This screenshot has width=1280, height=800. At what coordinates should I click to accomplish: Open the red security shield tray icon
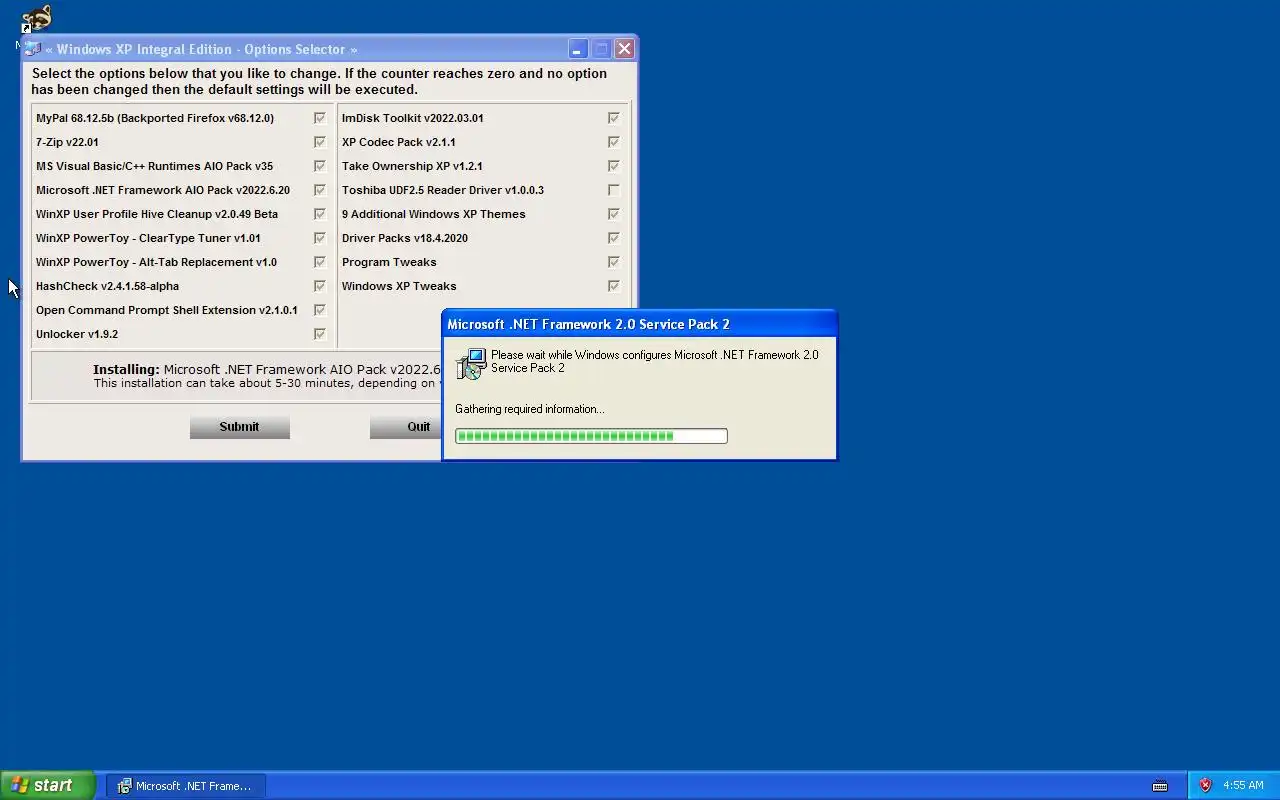click(1205, 786)
